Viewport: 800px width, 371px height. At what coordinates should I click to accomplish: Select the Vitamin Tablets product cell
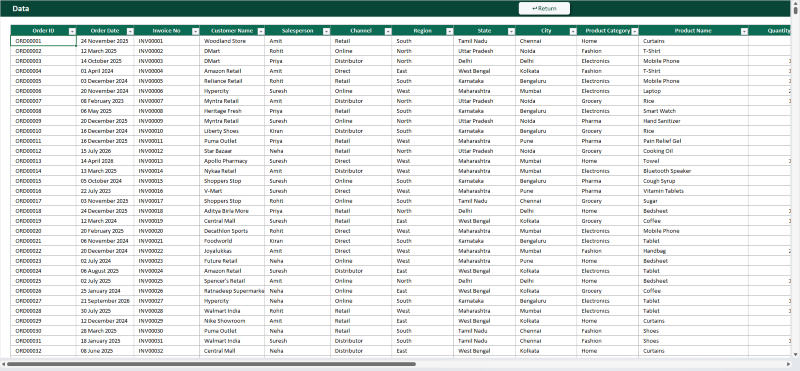pos(694,191)
